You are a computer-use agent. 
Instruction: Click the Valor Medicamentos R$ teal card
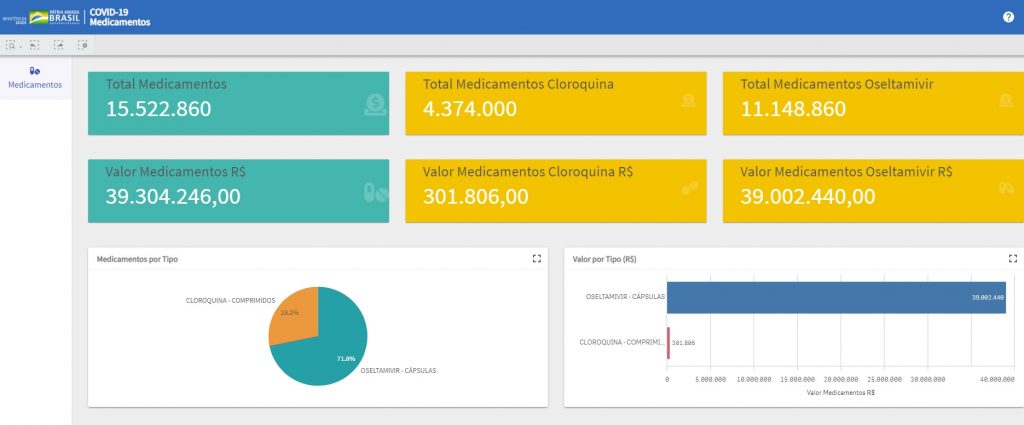click(x=238, y=190)
